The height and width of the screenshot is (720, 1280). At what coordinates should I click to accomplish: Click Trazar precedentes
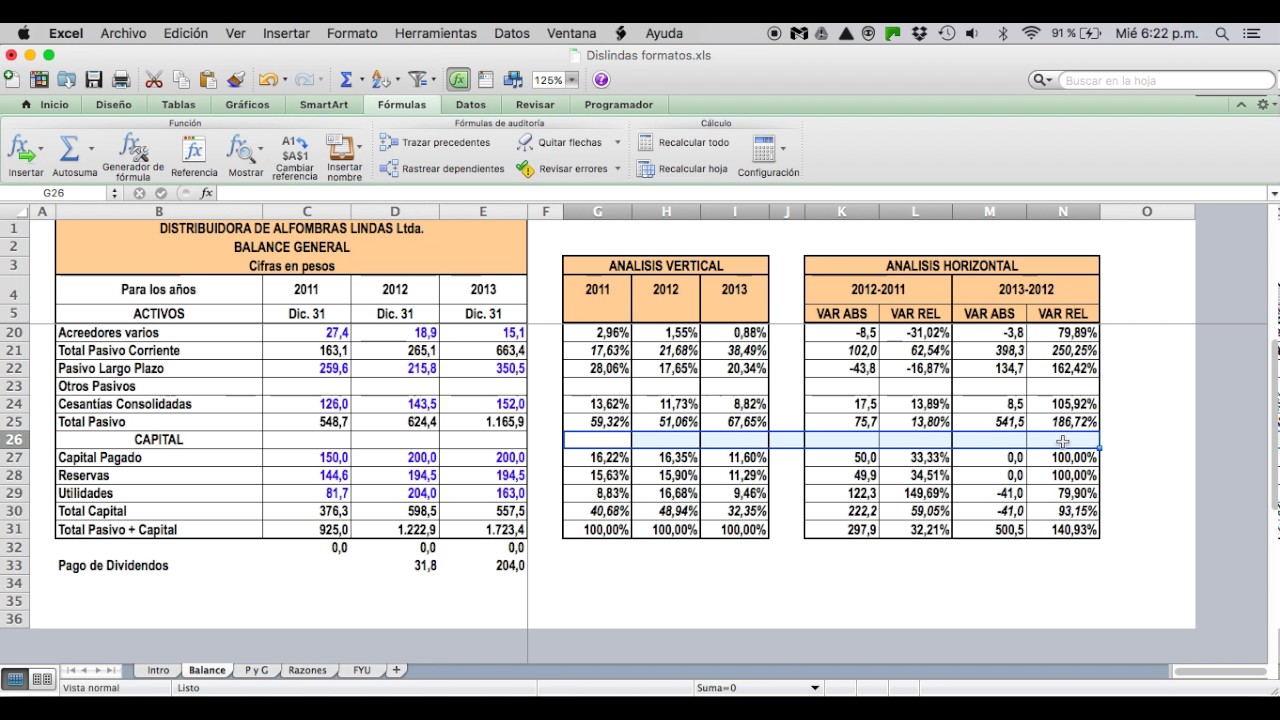click(x=435, y=143)
